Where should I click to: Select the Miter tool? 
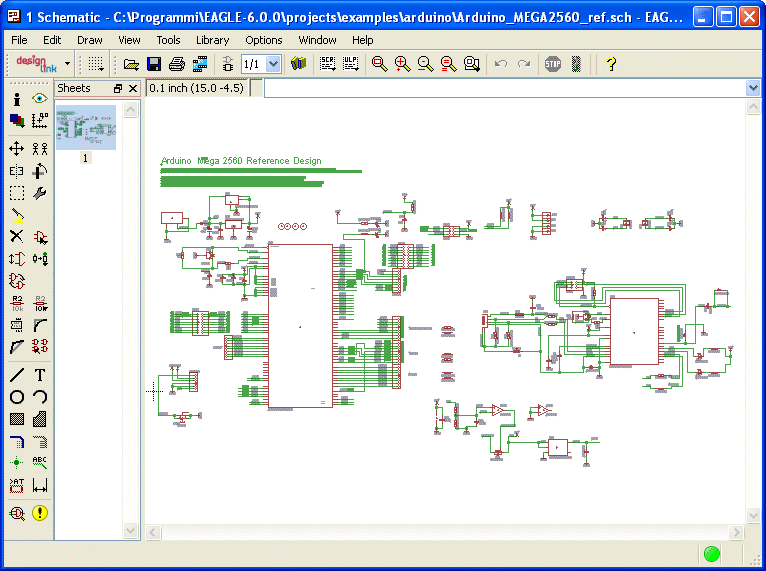(40, 325)
